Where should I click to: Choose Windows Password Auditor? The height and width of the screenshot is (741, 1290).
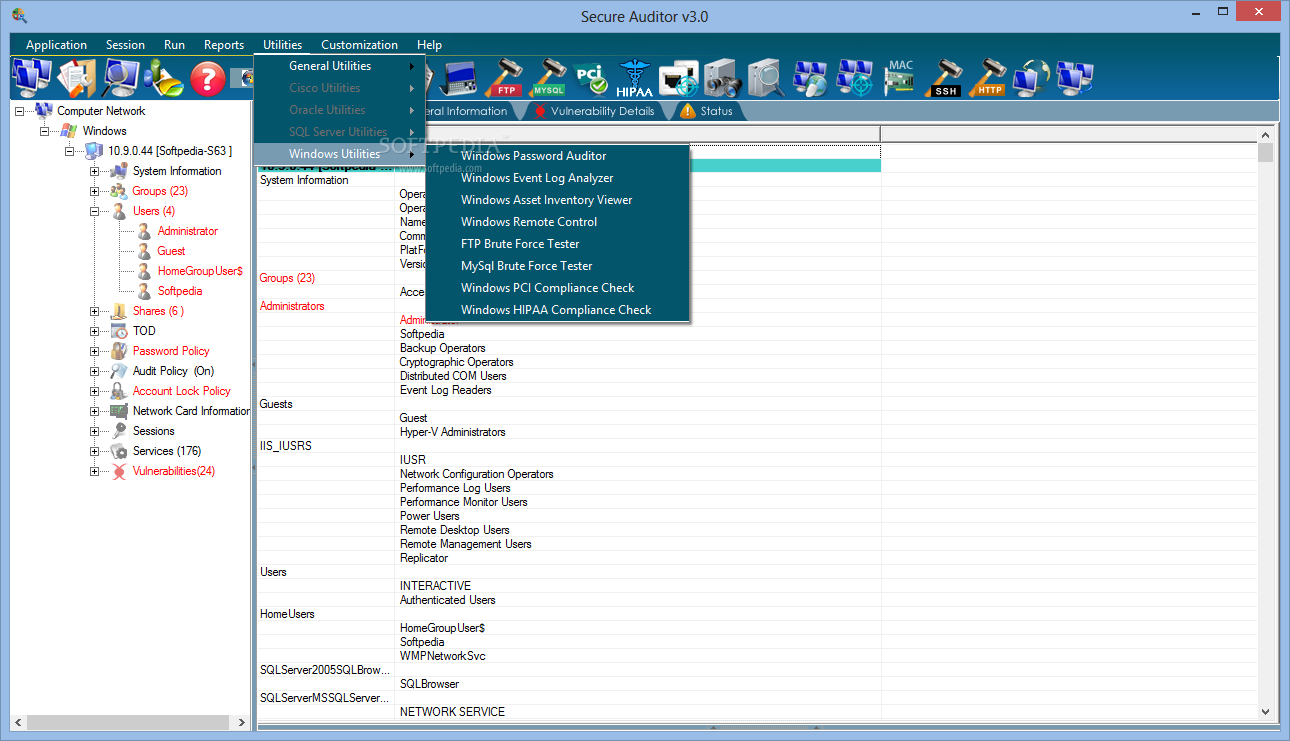pyautogui.click(x=558, y=156)
